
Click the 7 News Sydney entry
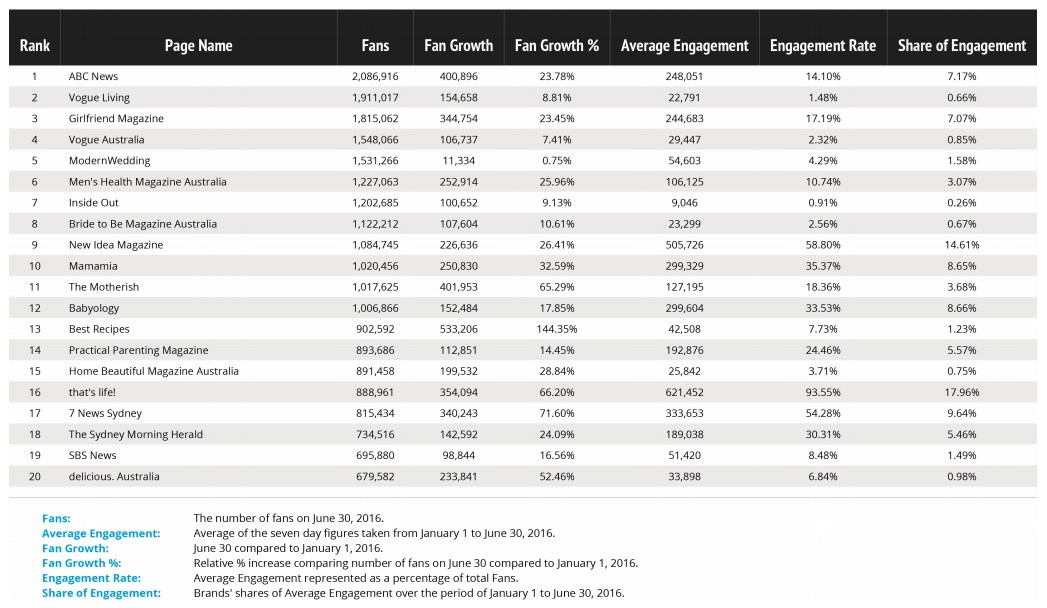click(105, 413)
